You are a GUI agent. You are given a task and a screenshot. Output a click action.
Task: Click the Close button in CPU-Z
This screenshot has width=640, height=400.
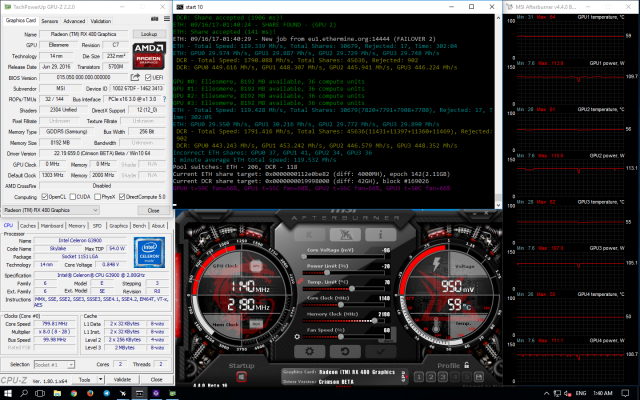coord(156,380)
